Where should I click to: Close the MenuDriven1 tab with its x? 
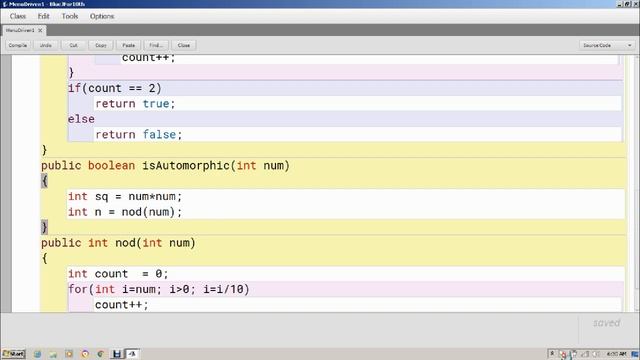(x=40, y=30)
